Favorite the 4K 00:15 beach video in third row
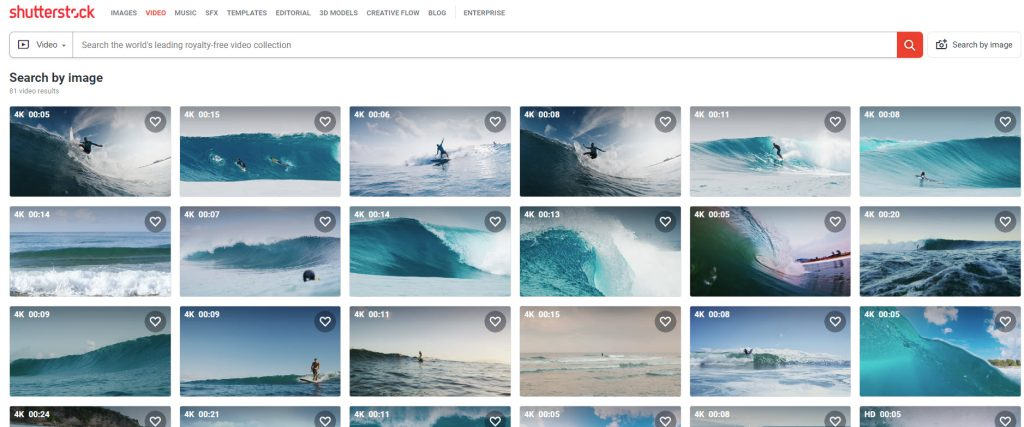This screenshot has width=1024, height=427. click(x=665, y=321)
